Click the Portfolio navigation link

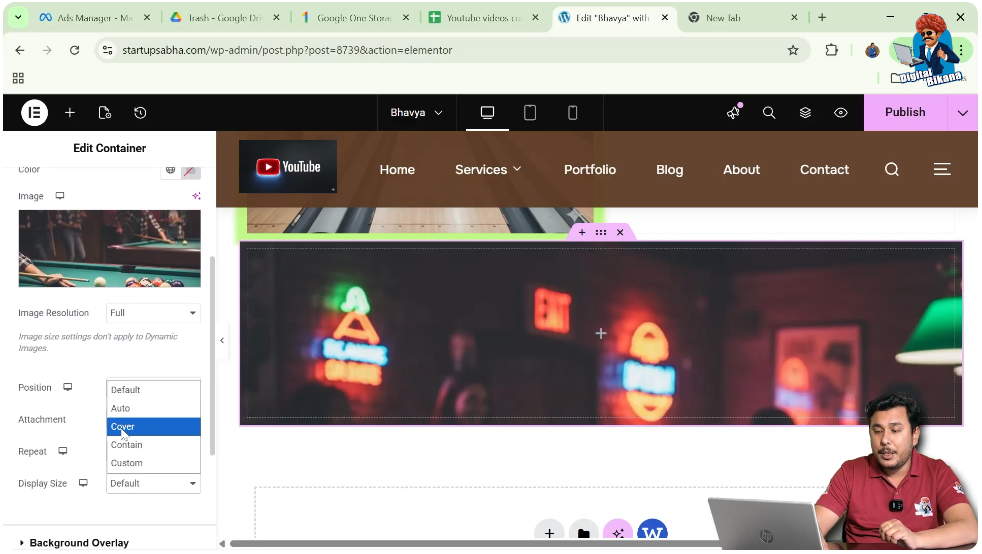(589, 170)
